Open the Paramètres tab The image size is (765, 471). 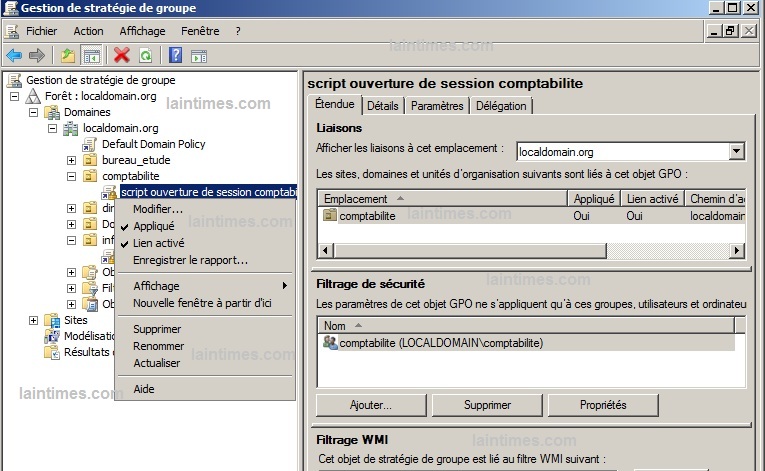[437, 106]
